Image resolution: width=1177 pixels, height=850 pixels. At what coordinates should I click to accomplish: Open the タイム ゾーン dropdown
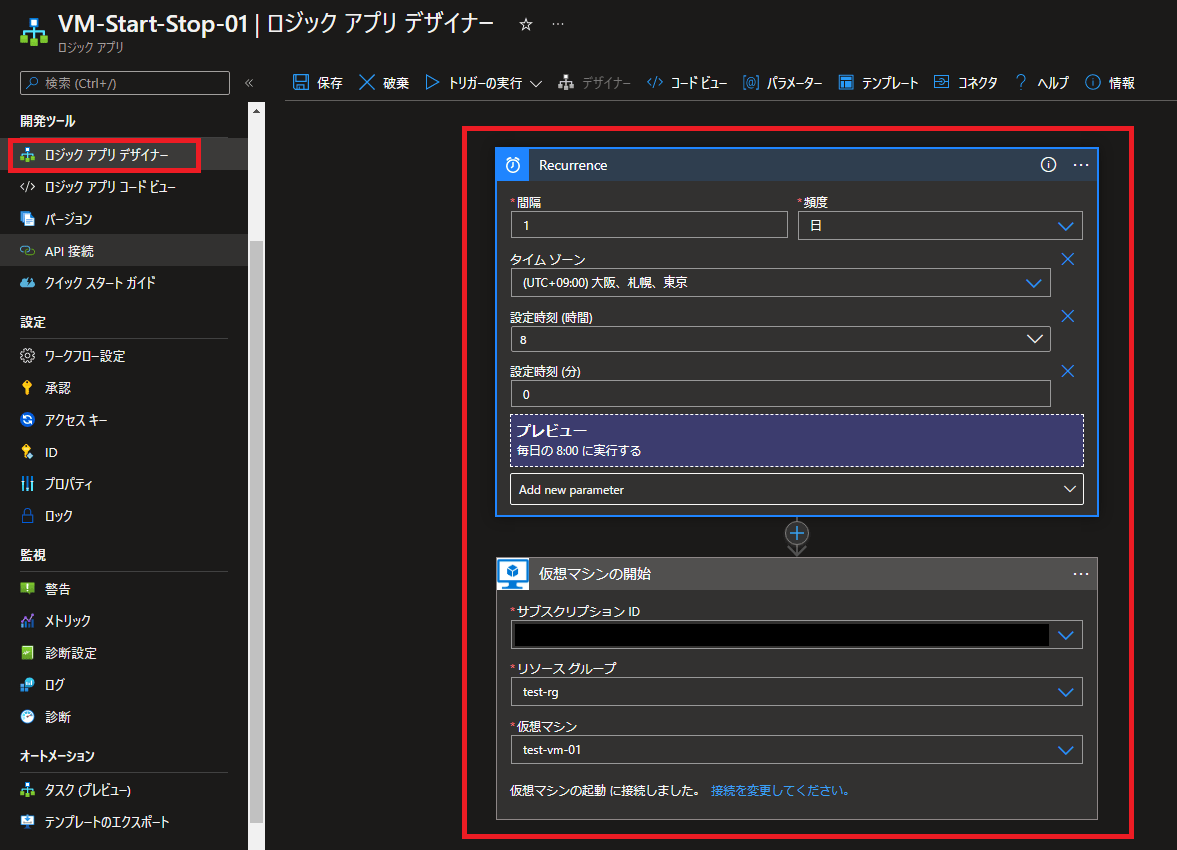(781, 283)
